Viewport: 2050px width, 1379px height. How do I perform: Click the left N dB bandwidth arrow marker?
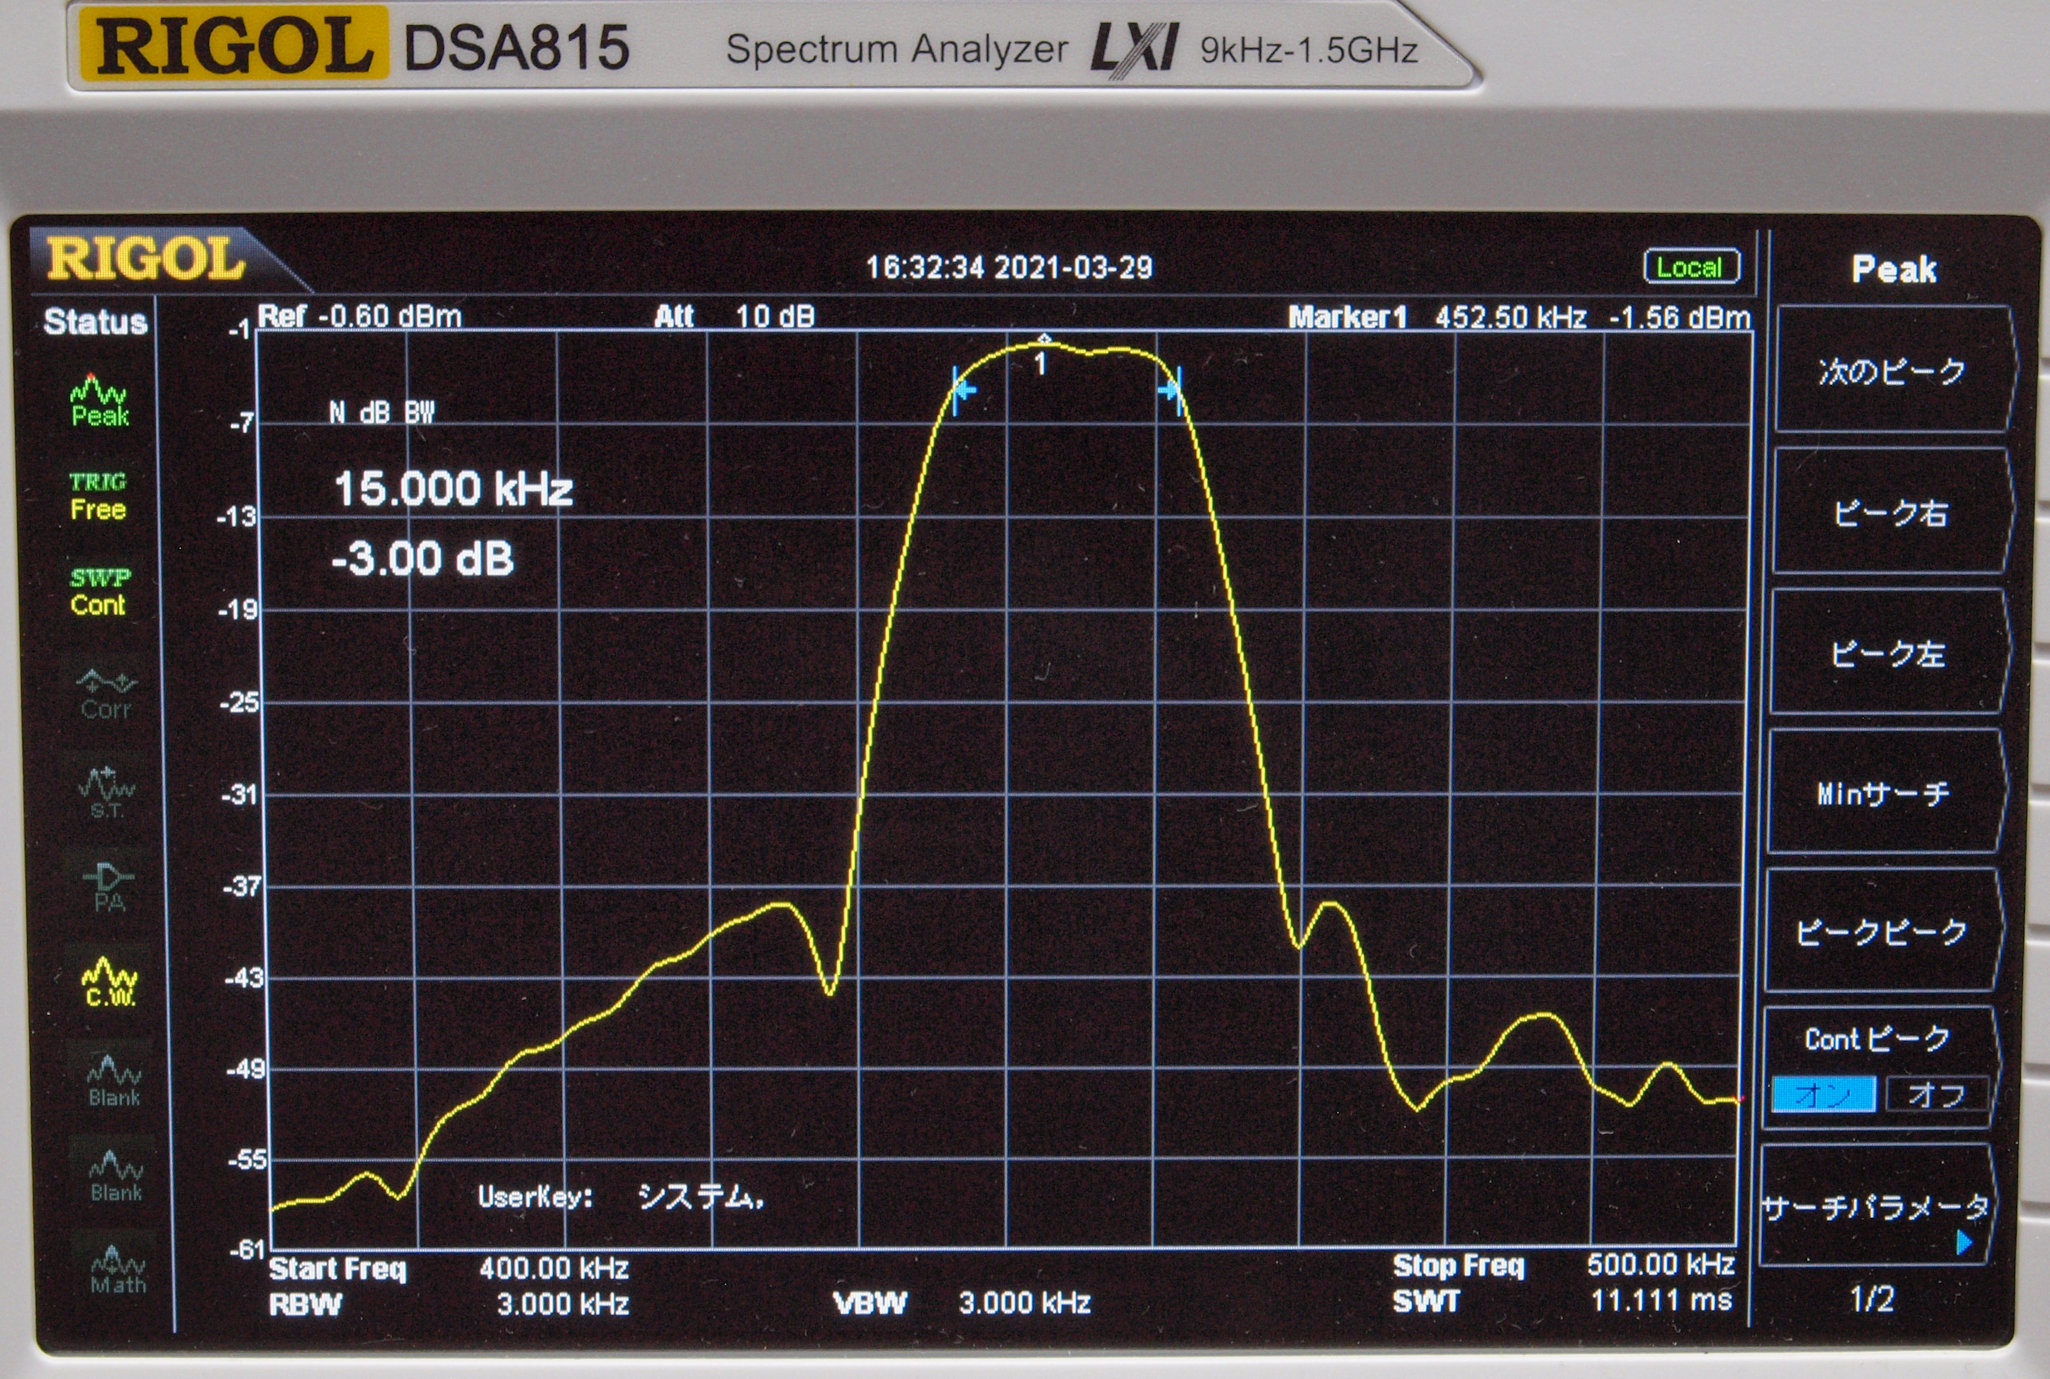coord(963,390)
